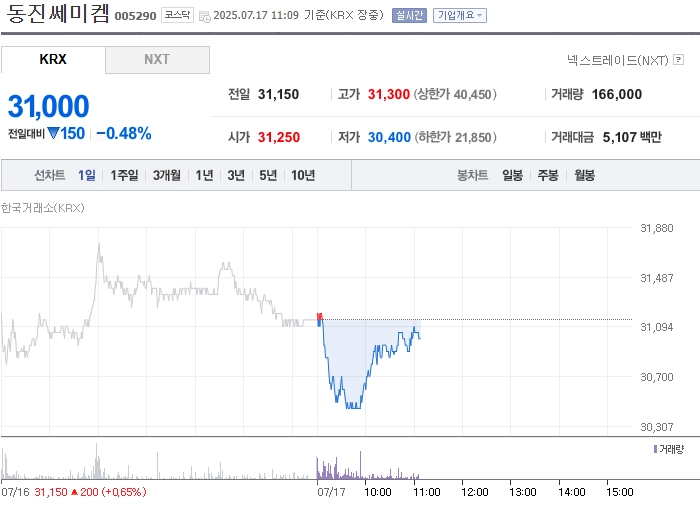Click the 전일 value 31,150
The width and height of the screenshot is (700, 505).
[x=278, y=94]
